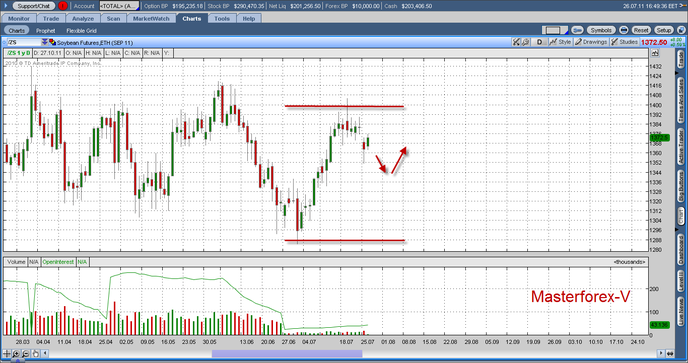Viewport: 688px width, 363px height.
Task: Click the Net Liq value in header
Action: (306, 6)
